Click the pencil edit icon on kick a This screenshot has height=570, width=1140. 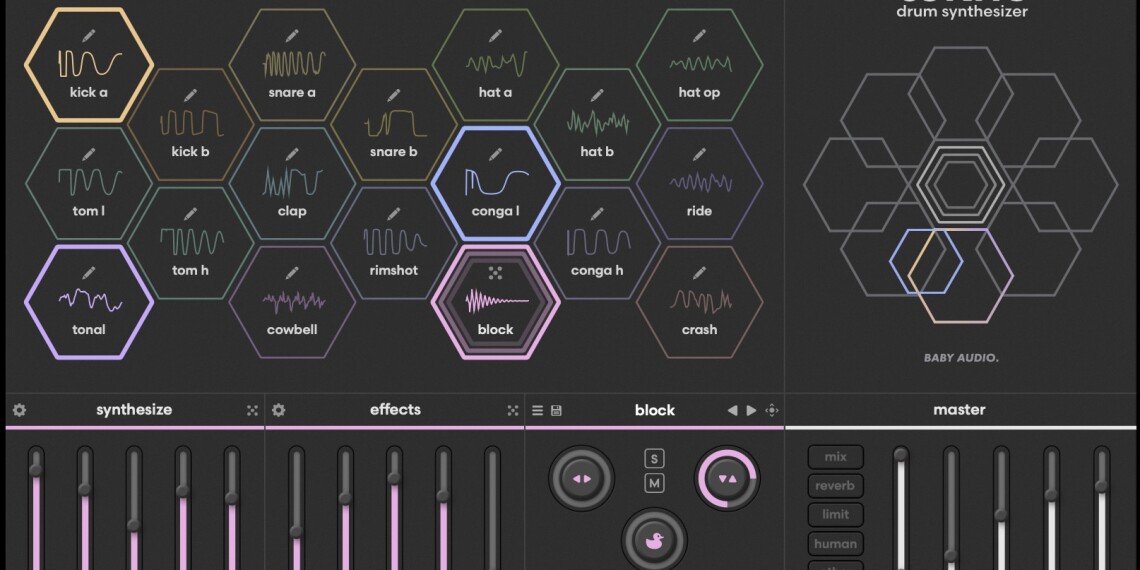[x=89, y=36]
